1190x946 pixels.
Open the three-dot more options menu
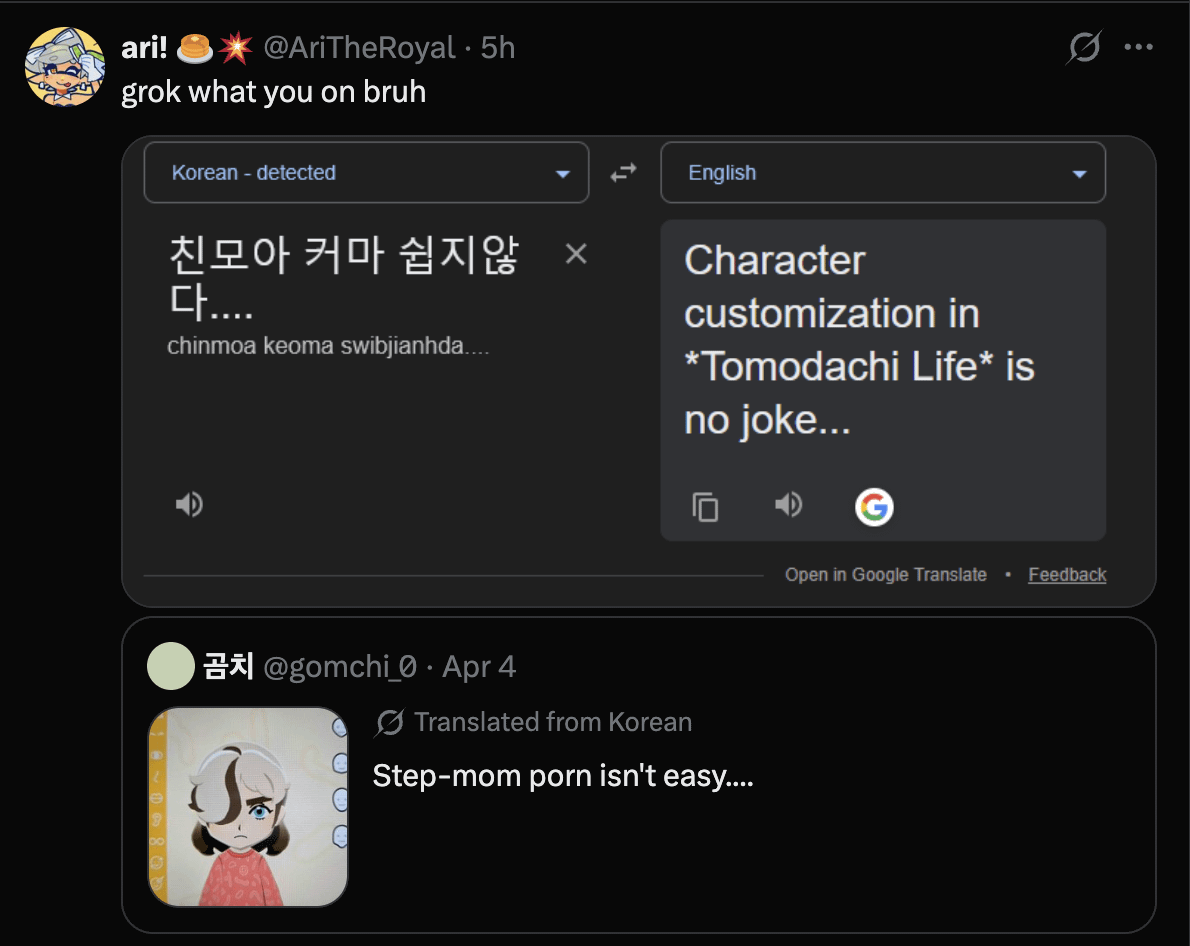tap(1139, 47)
